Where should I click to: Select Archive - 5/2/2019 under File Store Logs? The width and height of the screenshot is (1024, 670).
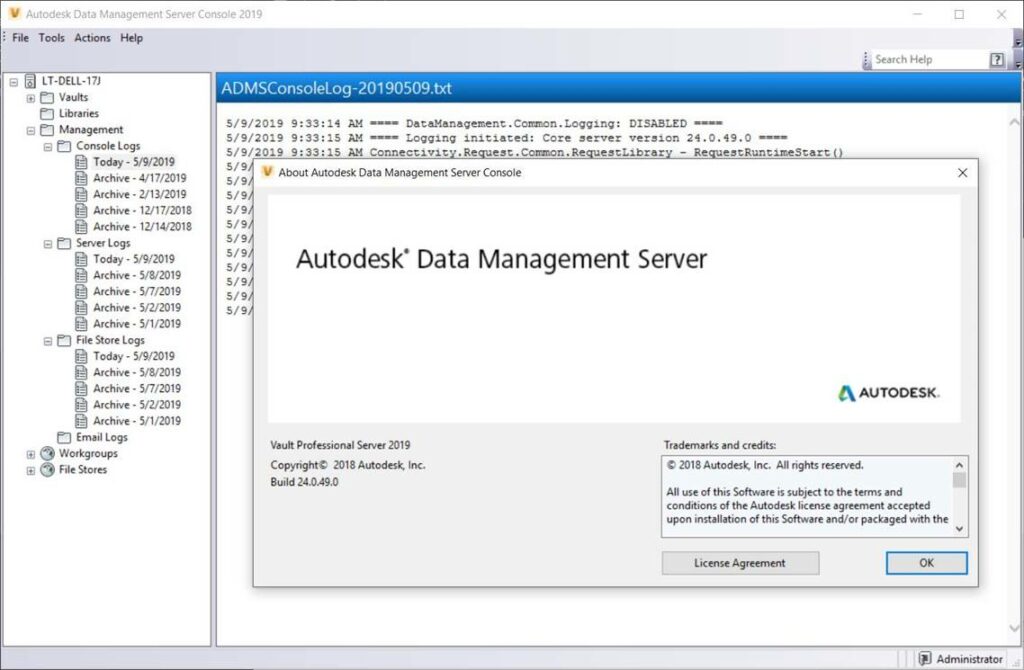pyautogui.click(x=136, y=405)
